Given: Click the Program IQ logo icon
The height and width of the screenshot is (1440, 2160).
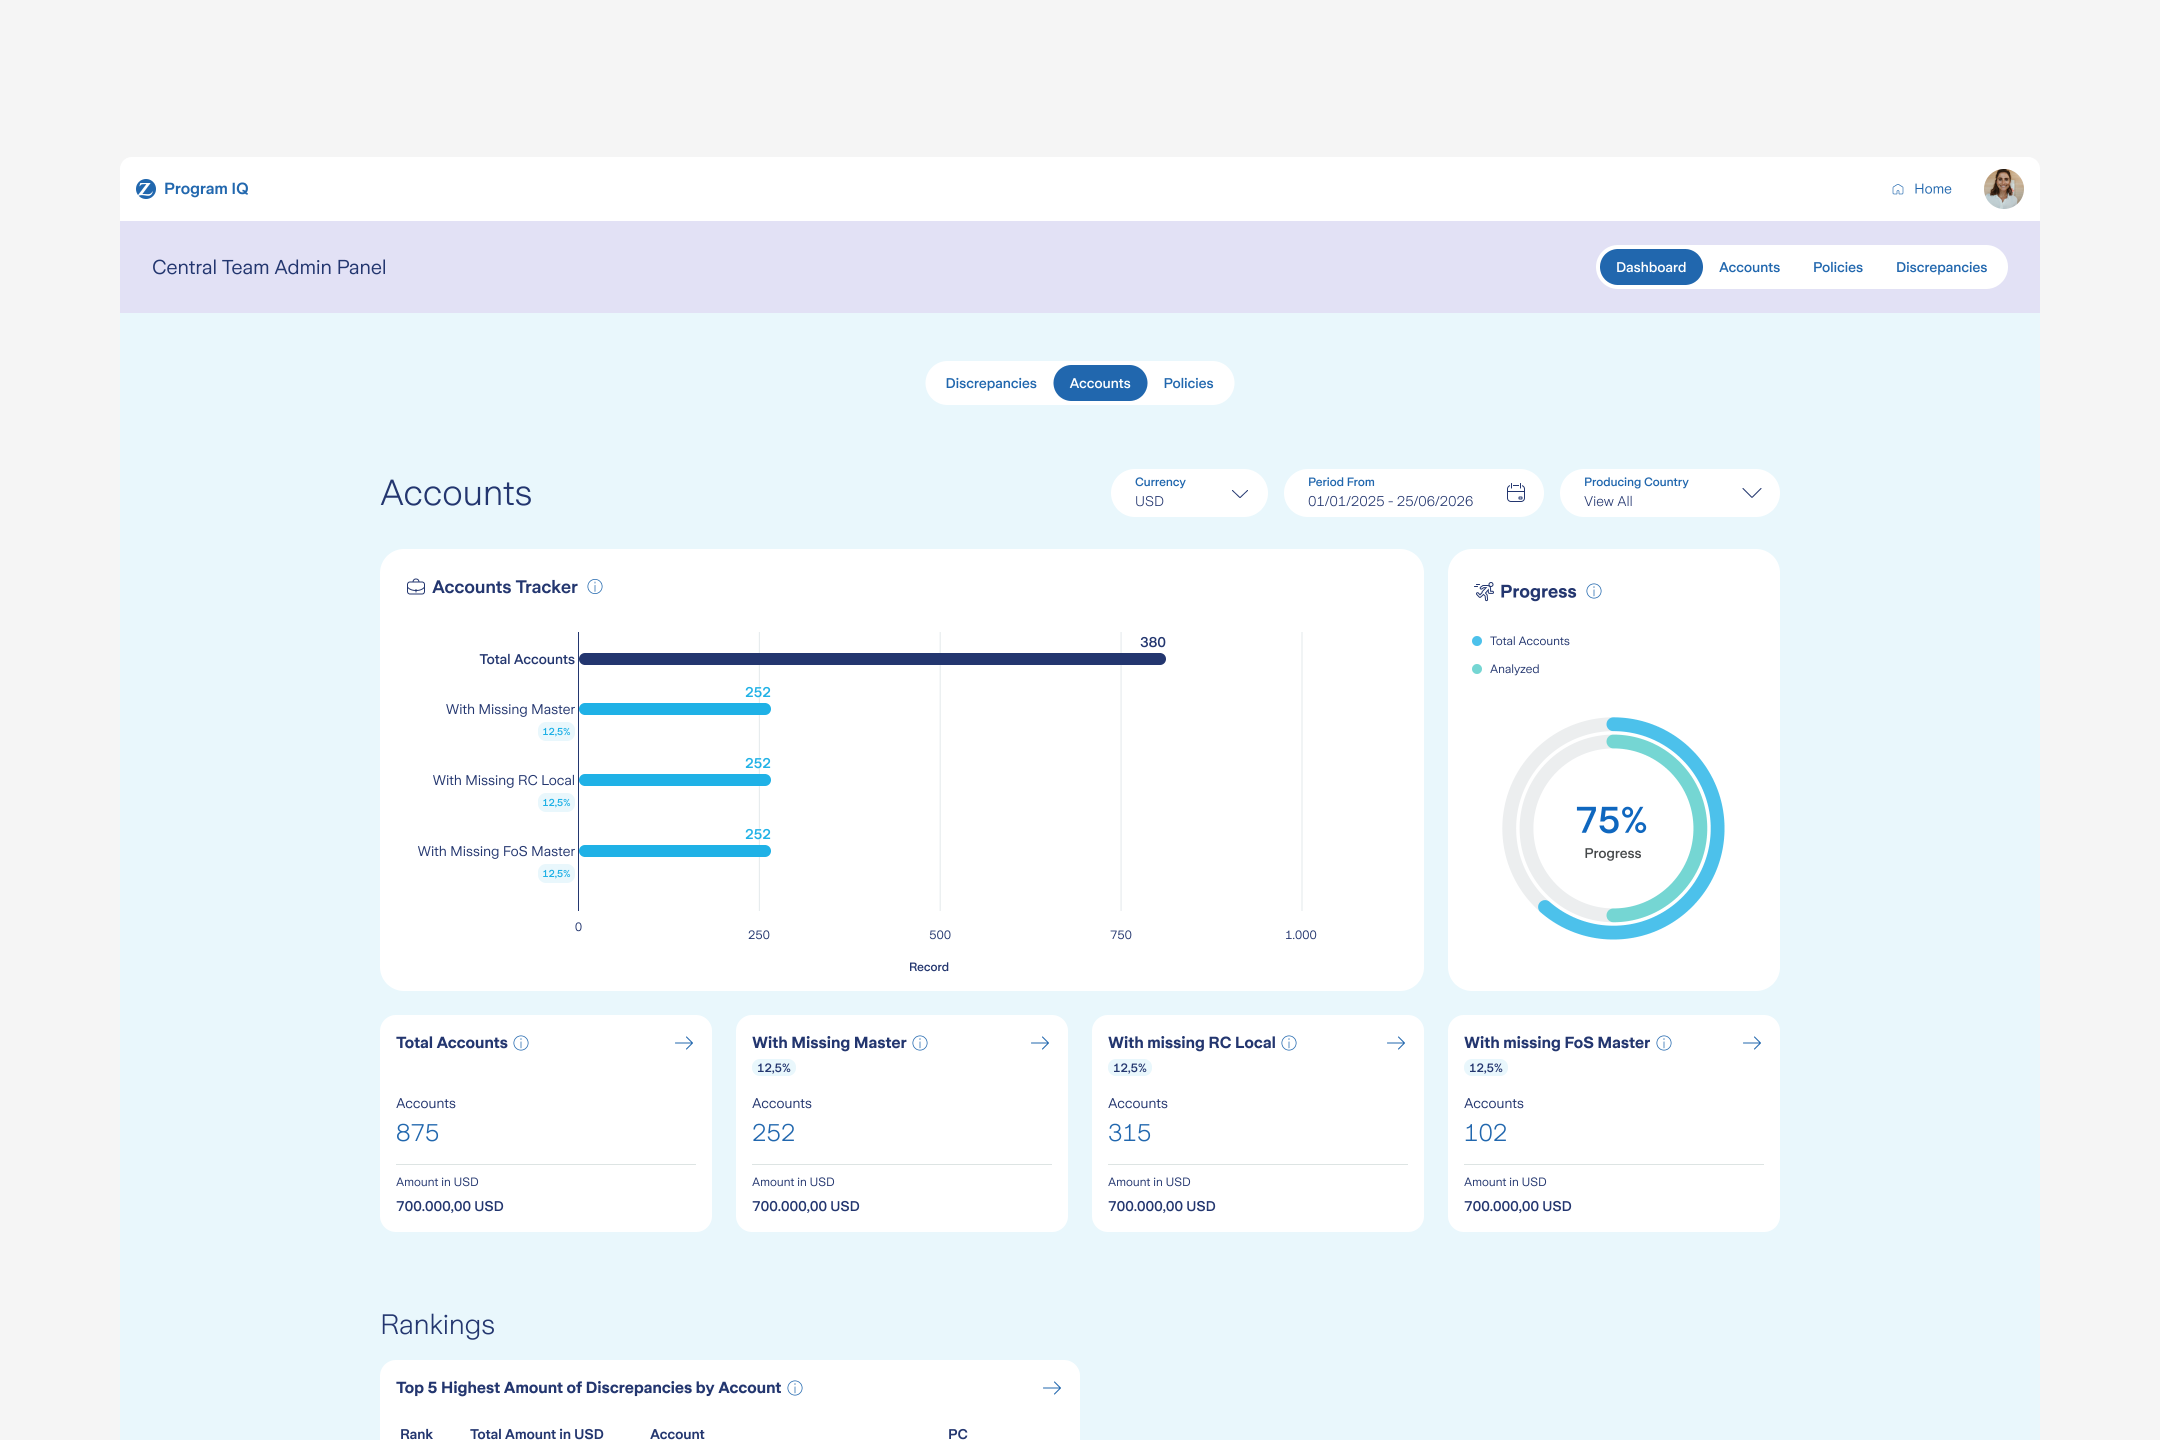Looking at the screenshot, I should (x=146, y=189).
